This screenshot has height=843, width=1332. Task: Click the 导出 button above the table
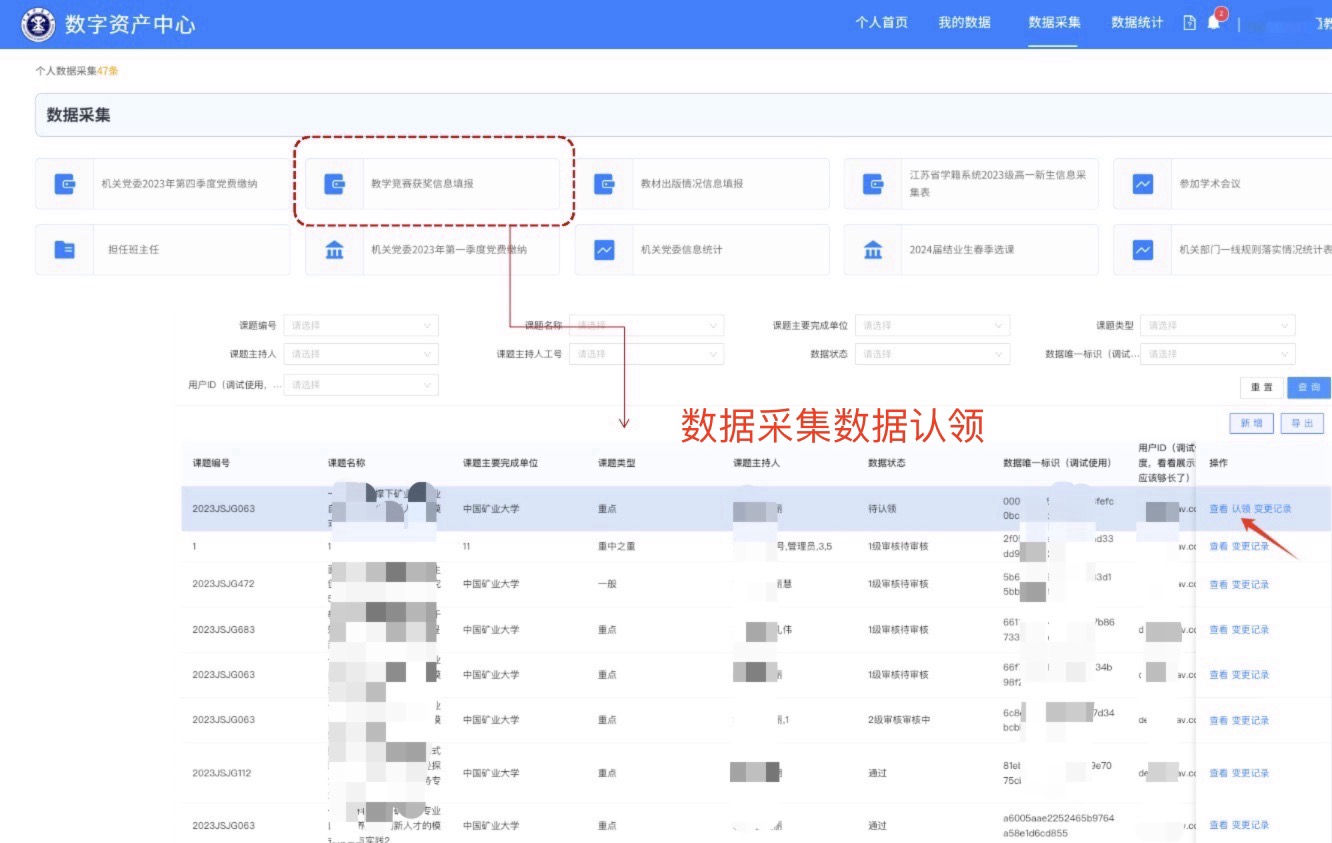tap(1301, 424)
